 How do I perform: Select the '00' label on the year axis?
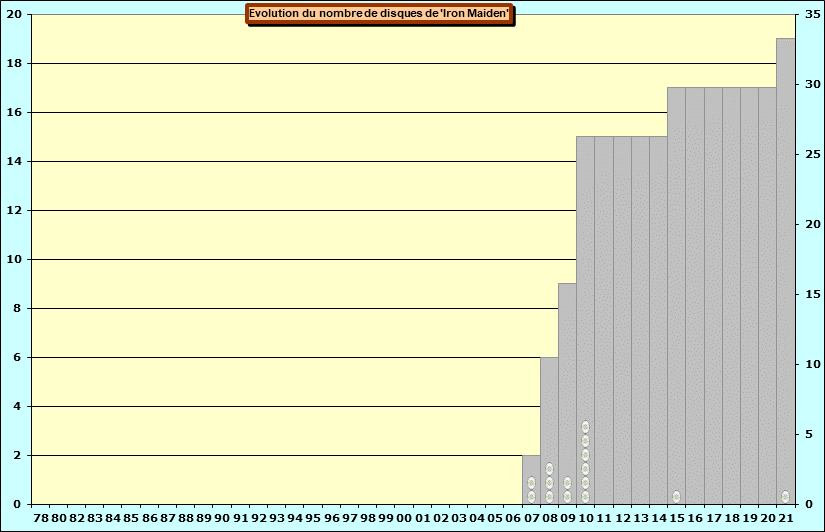(404, 518)
